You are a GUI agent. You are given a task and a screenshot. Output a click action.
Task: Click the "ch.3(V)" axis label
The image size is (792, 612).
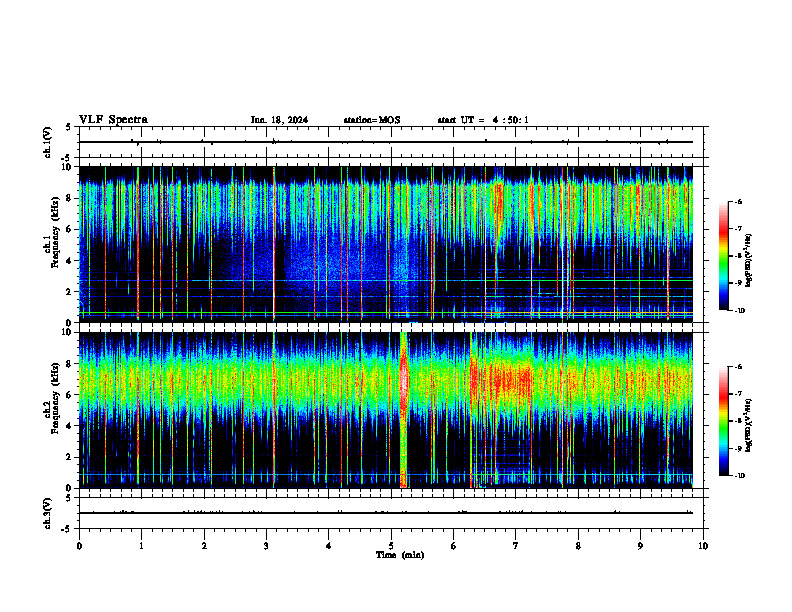[48, 513]
